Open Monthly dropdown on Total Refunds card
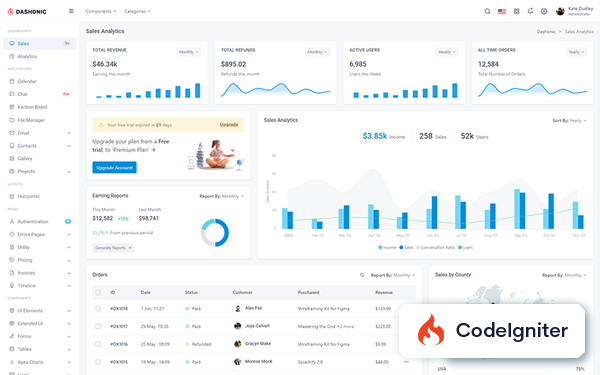600x375 pixels. coord(317,52)
